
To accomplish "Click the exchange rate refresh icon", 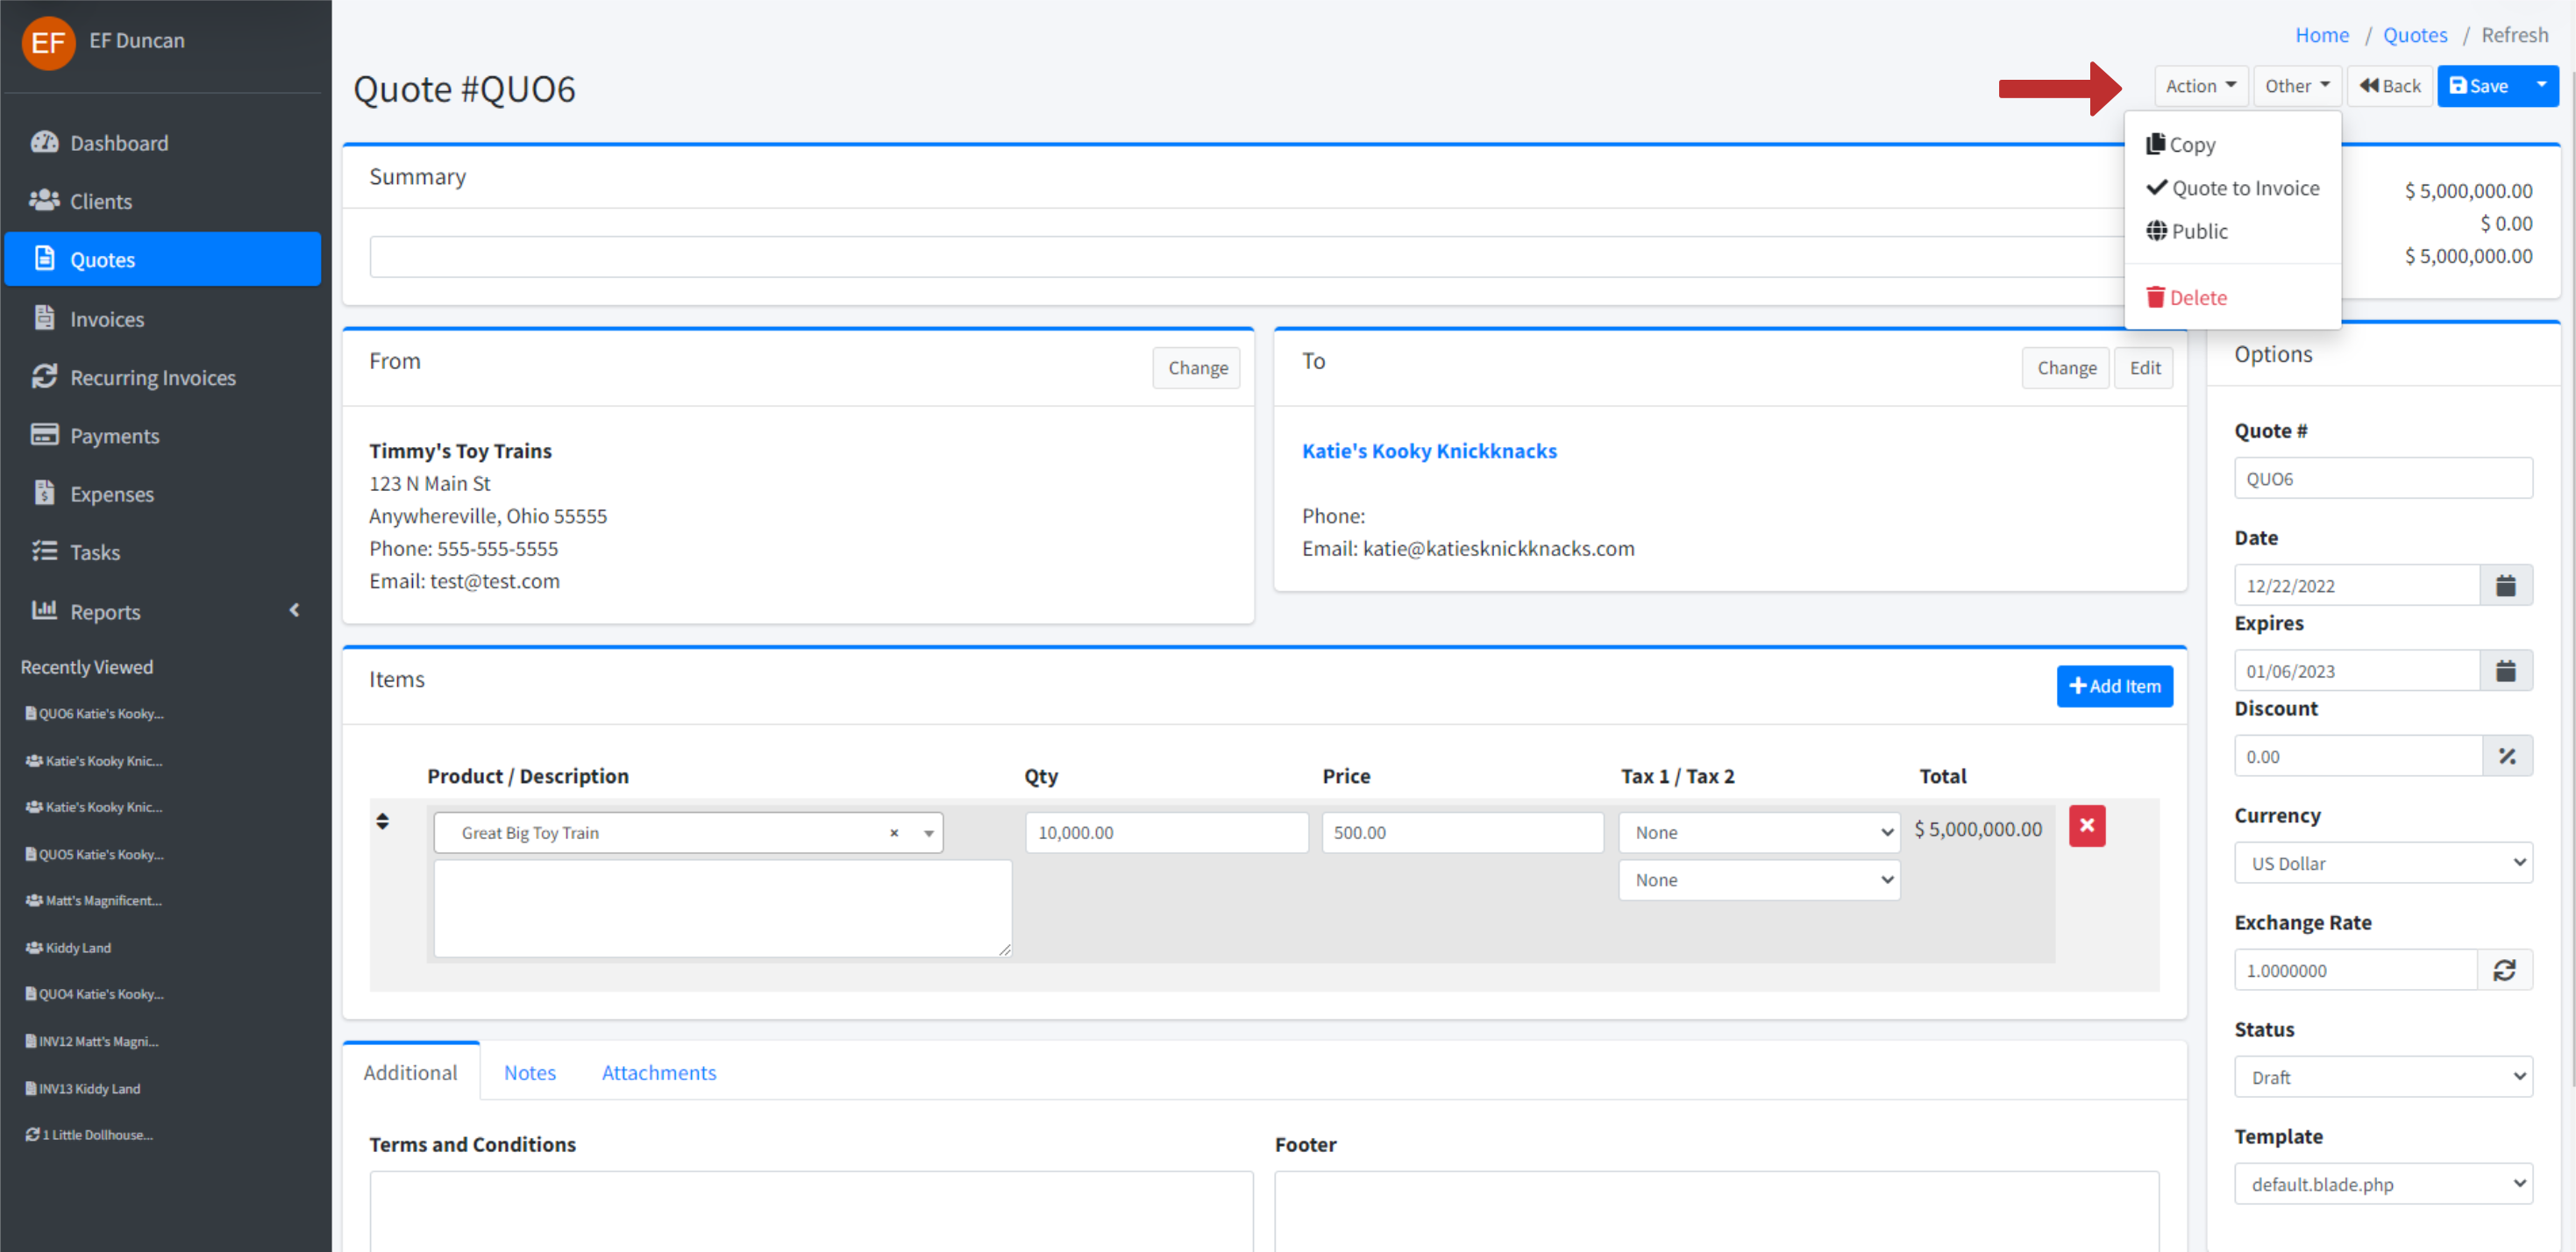I will (2503, 969).
